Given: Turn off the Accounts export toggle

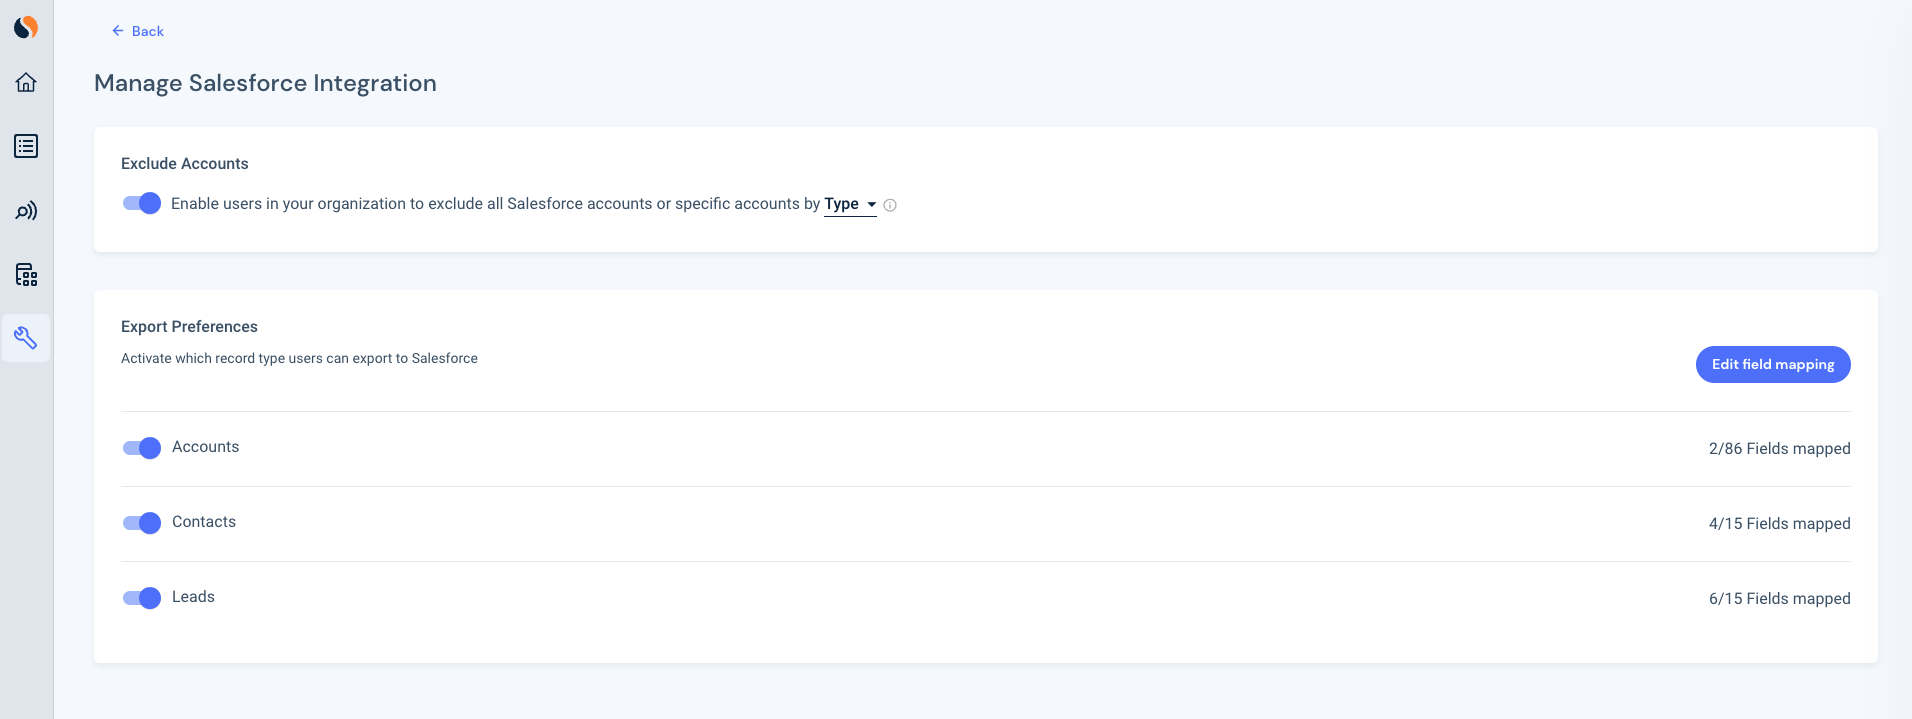Looking at the screenshot, I should point(142,448).
